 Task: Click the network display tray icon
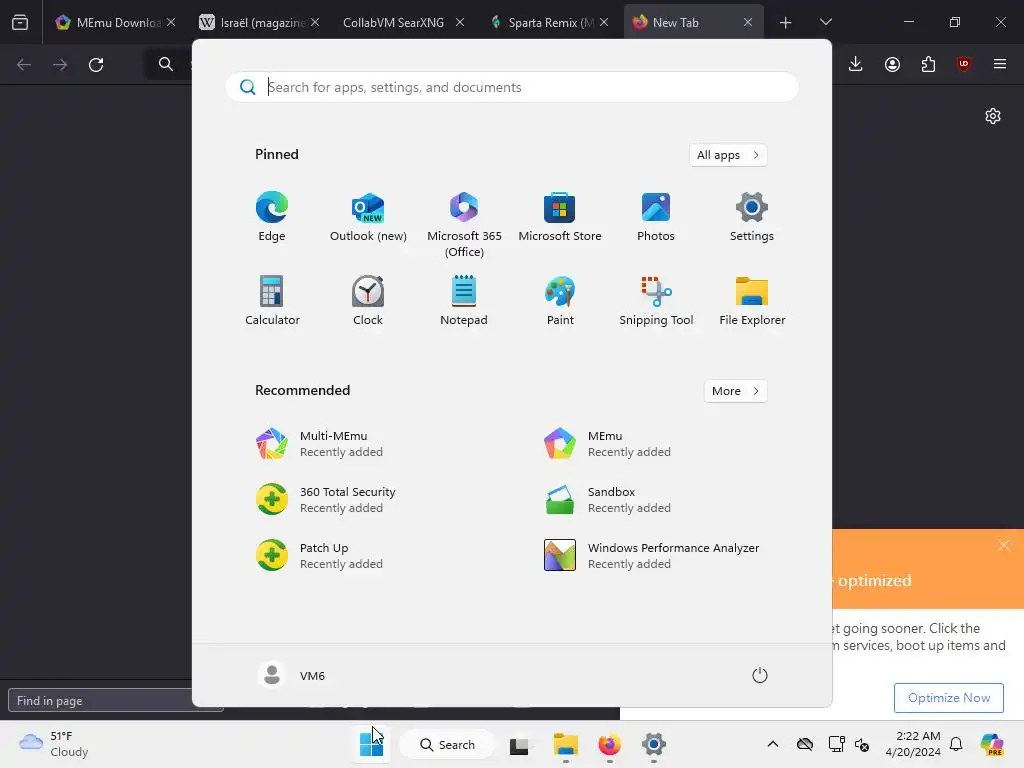pos(836,744)
